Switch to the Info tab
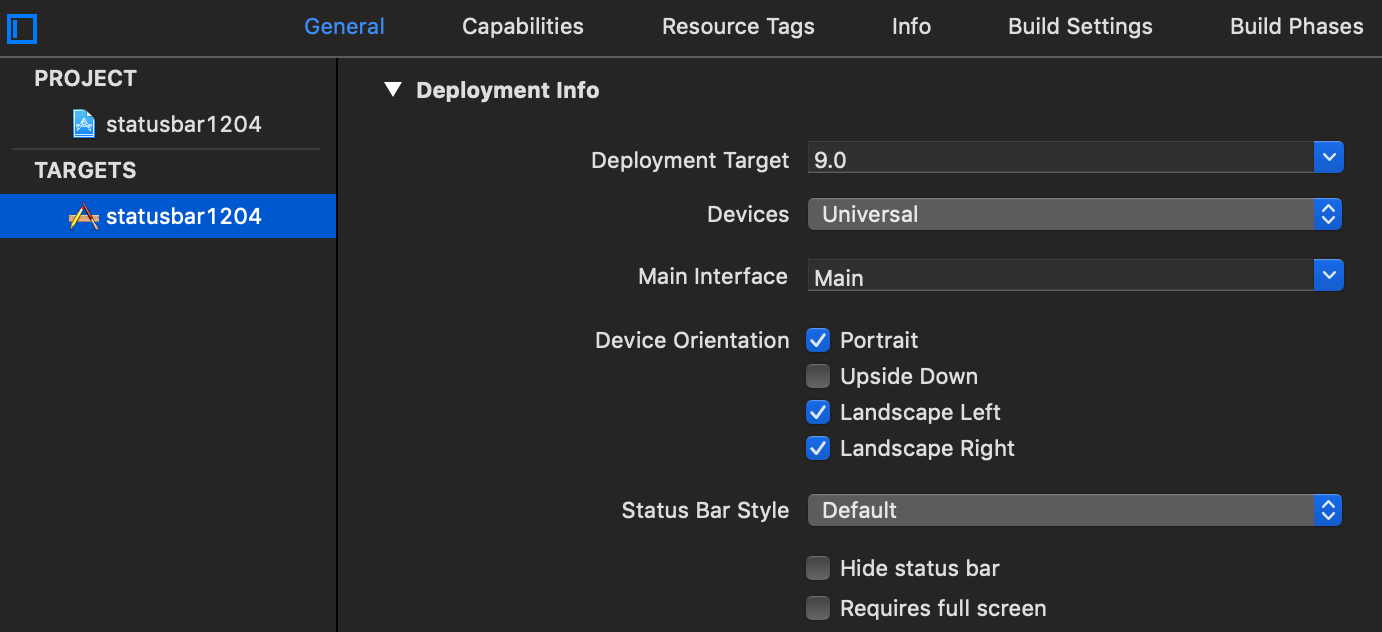The width and height of the screenshot is (1382, 632). tap(911, 27)
